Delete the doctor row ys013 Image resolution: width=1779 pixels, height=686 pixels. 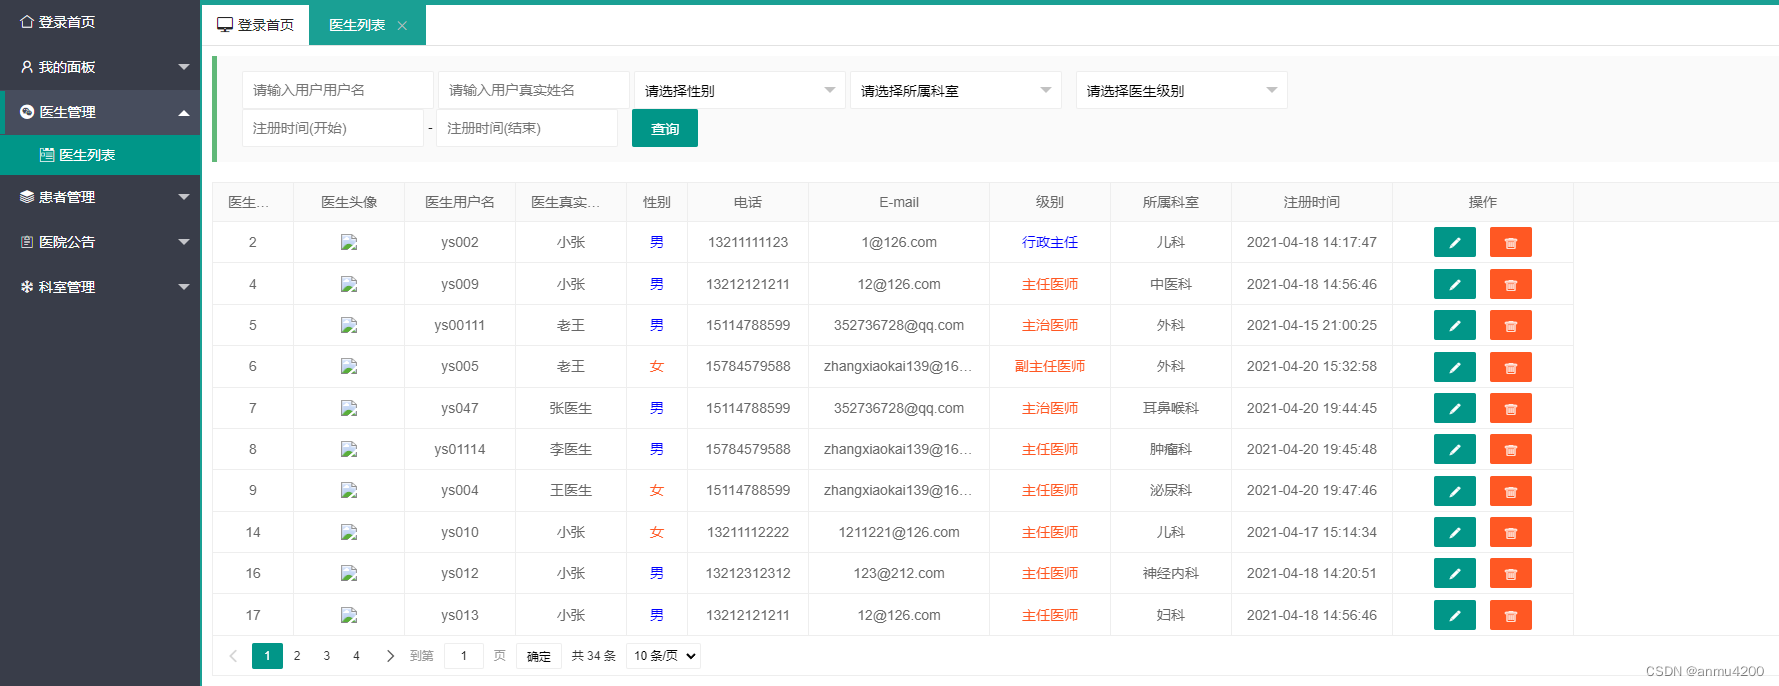click(x=1510, y=615)
